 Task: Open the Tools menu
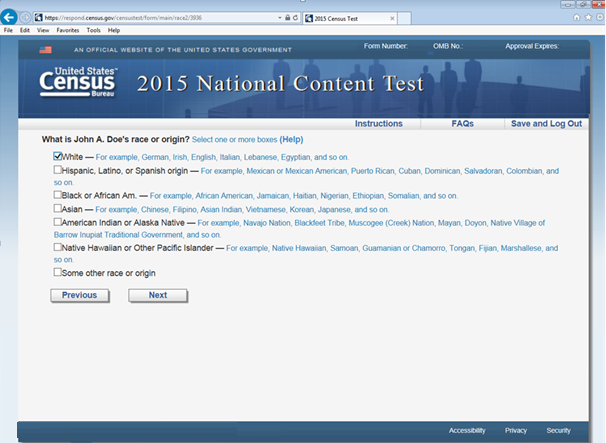tap(94, 30)
